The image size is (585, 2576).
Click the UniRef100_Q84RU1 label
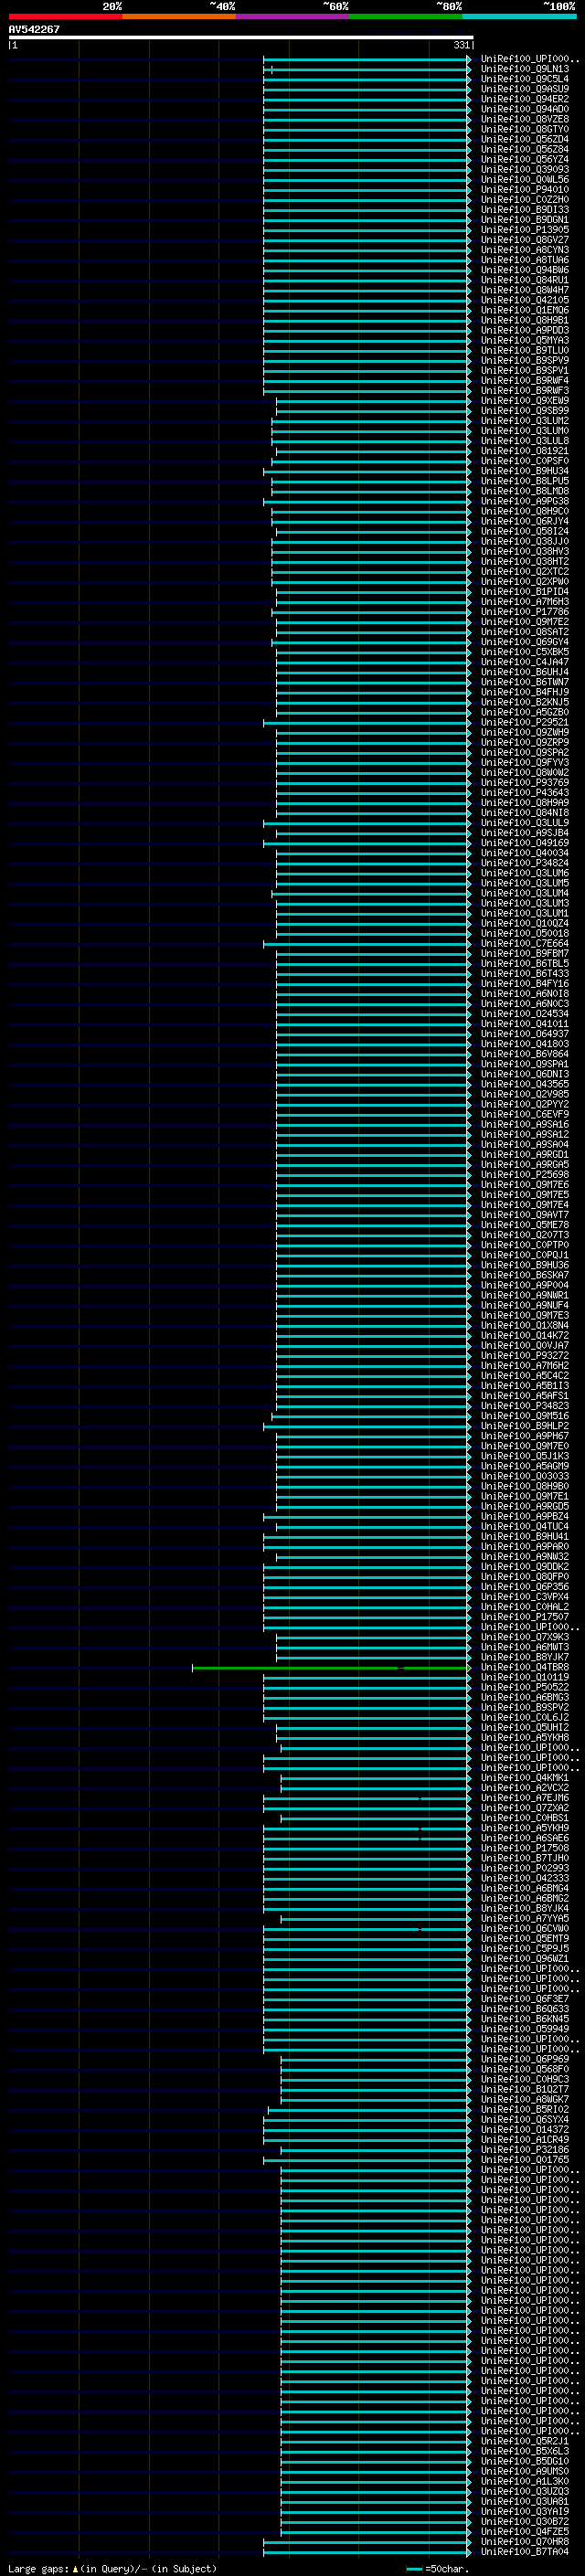[x=525, y=280]
